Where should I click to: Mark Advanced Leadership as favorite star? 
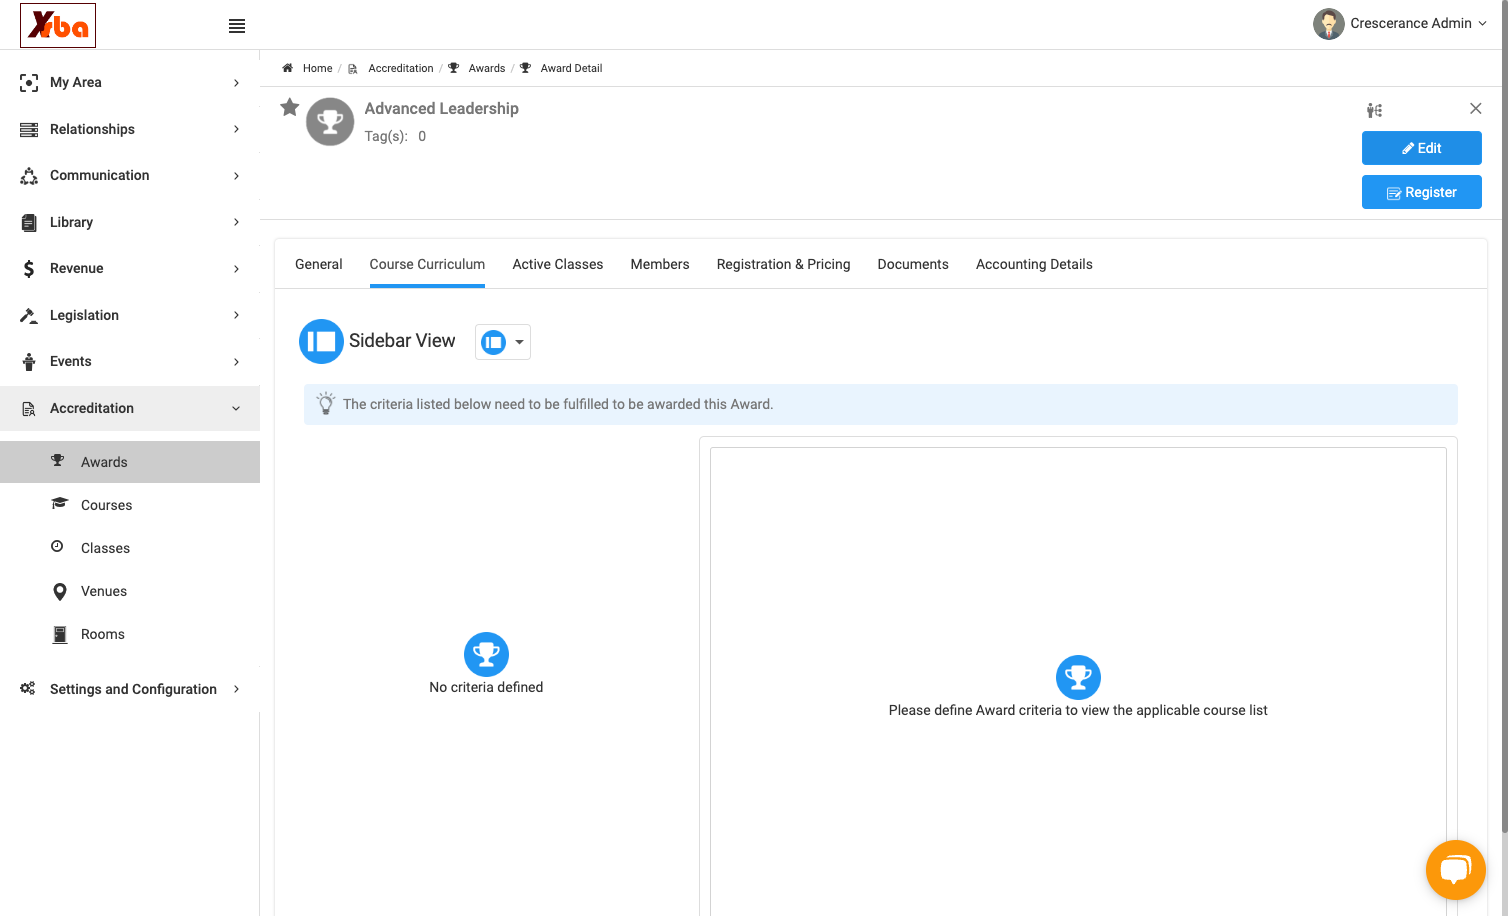tap(290, 107)
